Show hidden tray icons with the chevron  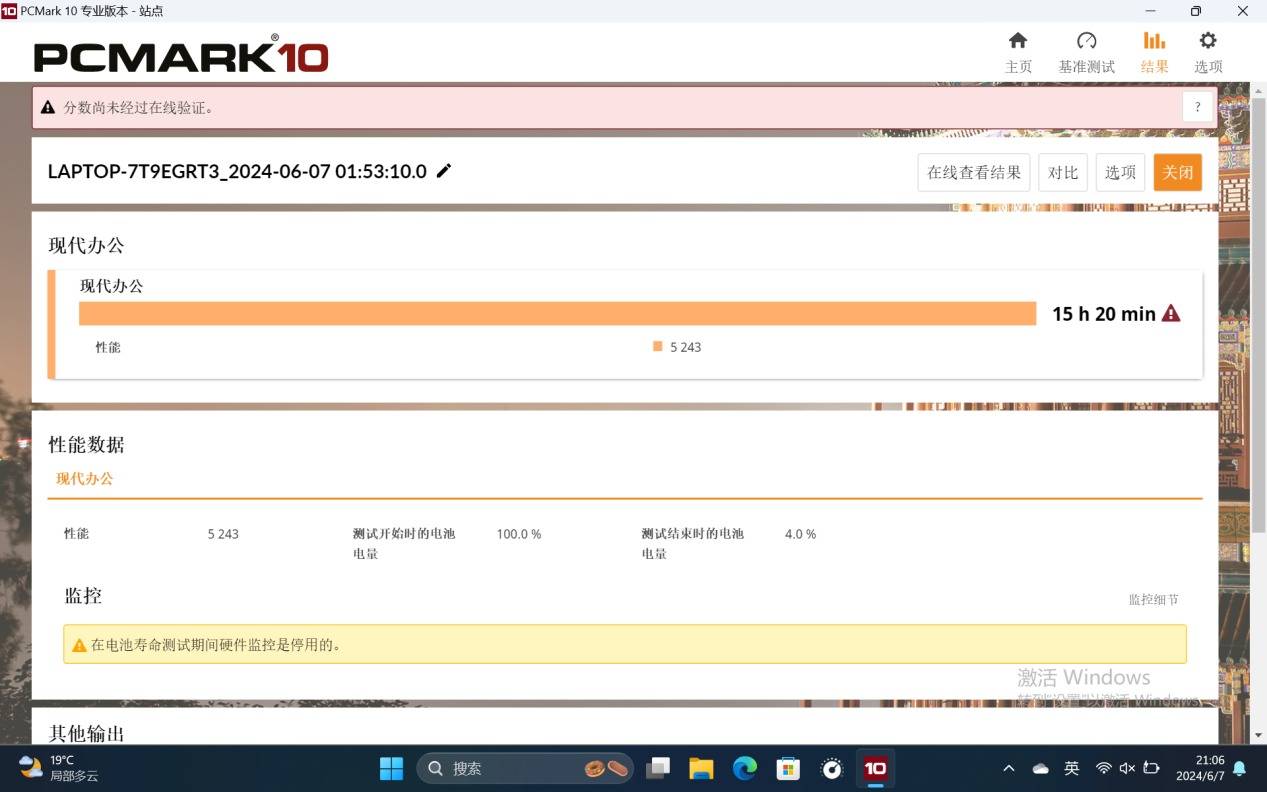[1008, 768]
